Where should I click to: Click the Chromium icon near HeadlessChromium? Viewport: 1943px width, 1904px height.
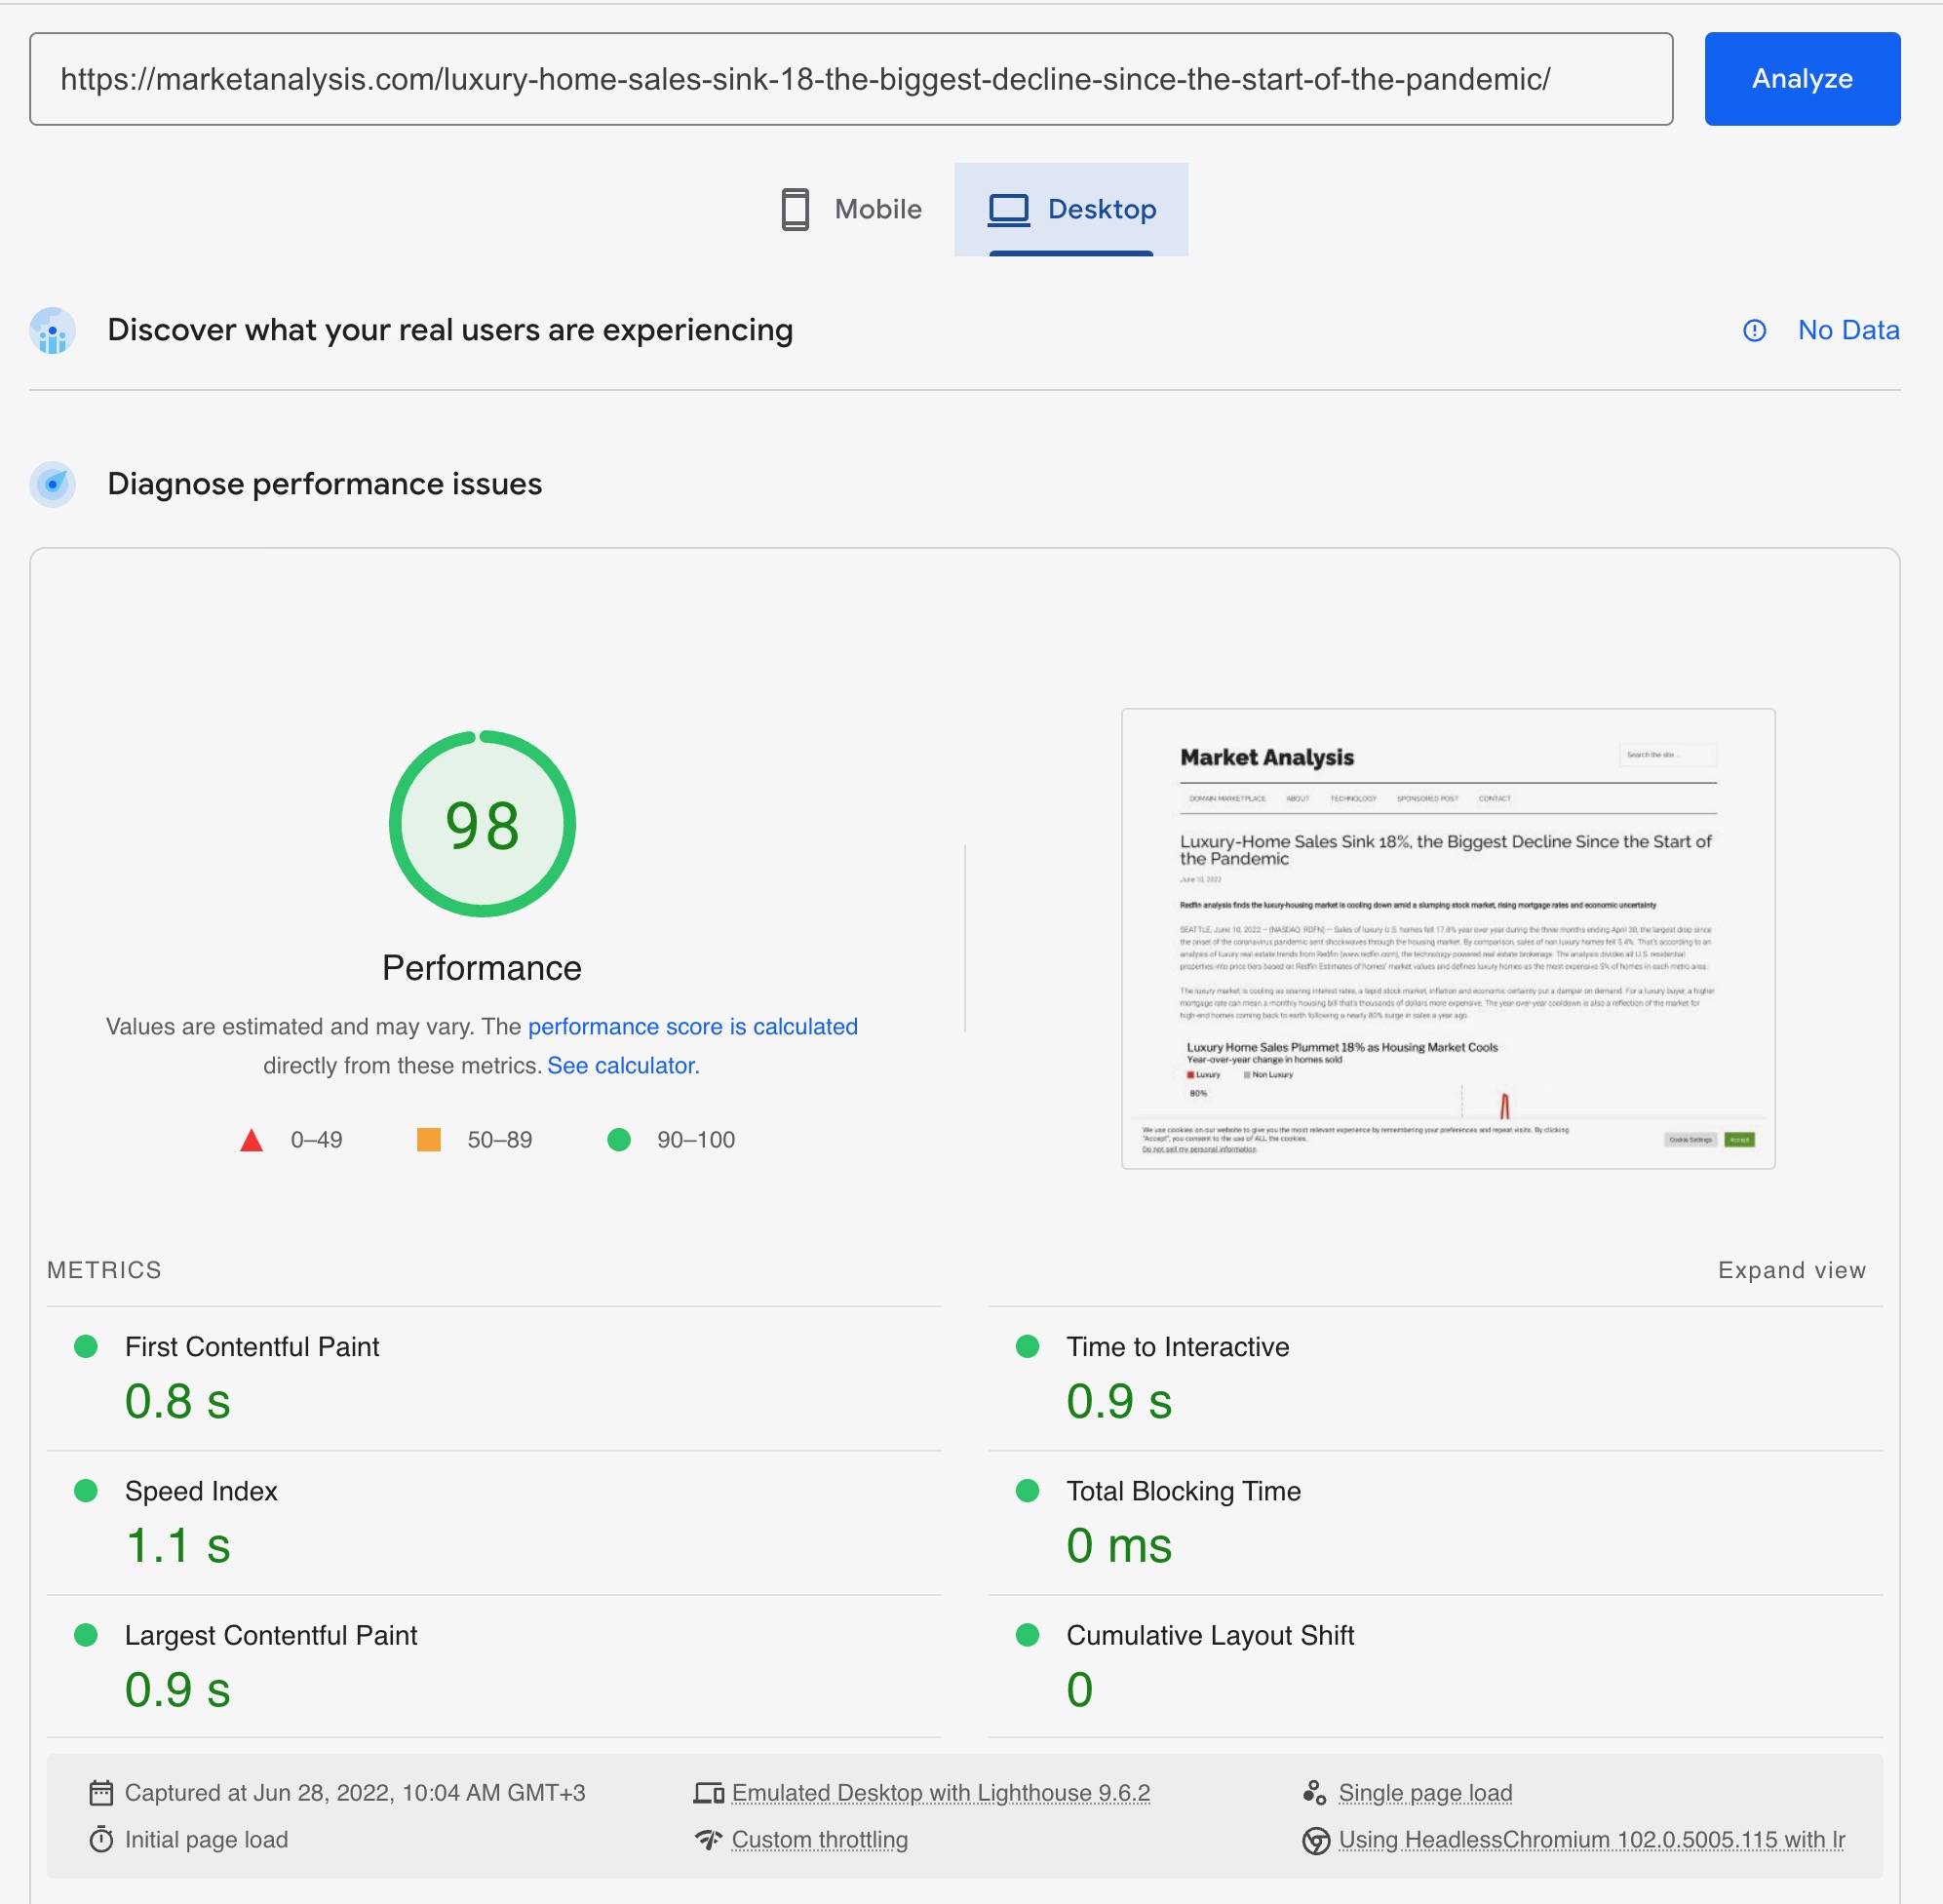click(1316, 1840)
